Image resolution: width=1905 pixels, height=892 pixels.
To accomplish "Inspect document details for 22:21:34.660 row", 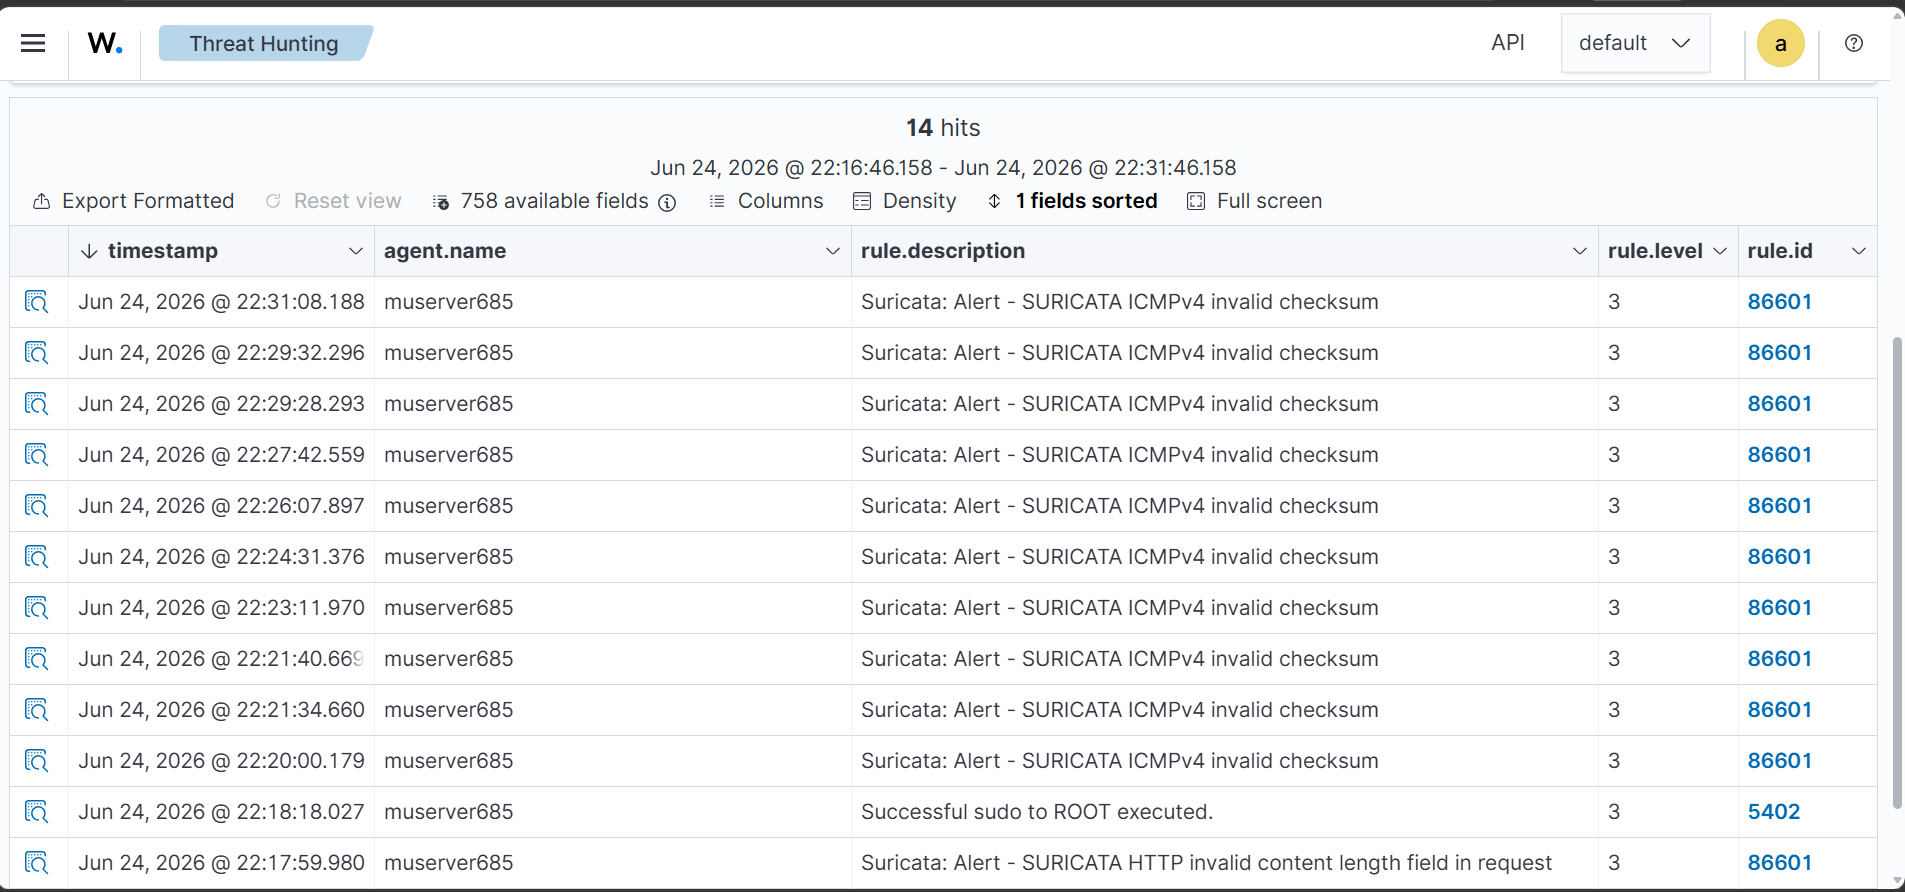I will 37,710.
